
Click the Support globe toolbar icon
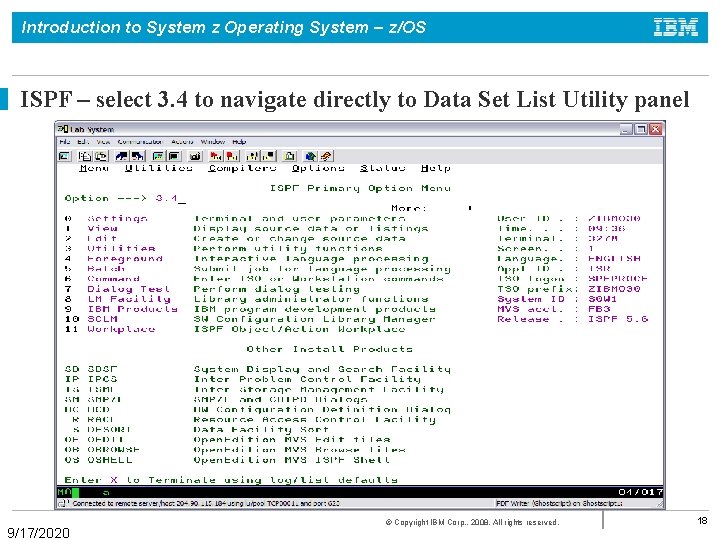coord(310,156)
